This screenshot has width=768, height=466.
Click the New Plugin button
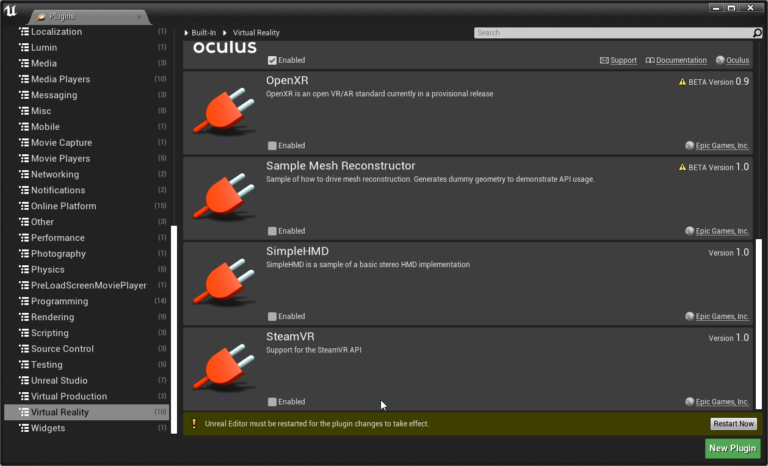click(732, 448)
